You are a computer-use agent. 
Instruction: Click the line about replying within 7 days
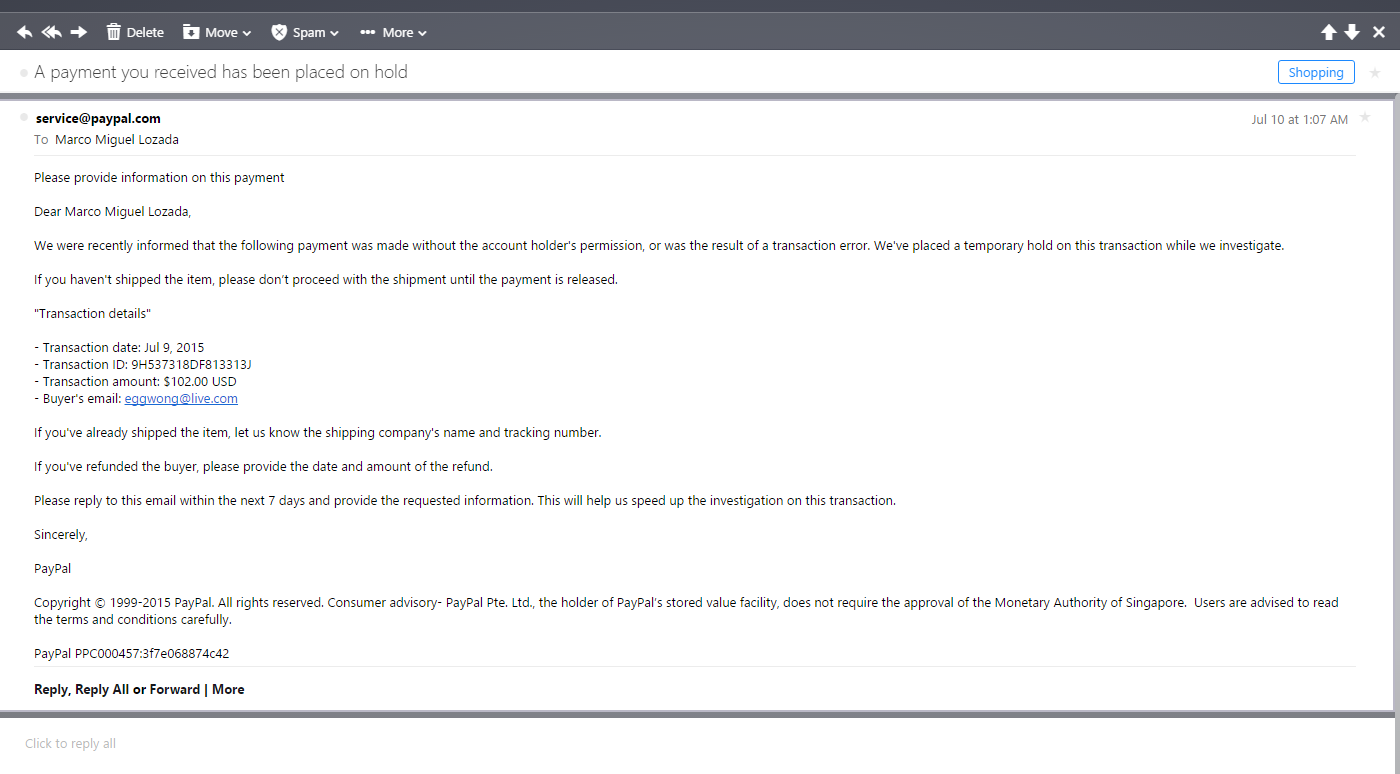click(x=465, y=500)
